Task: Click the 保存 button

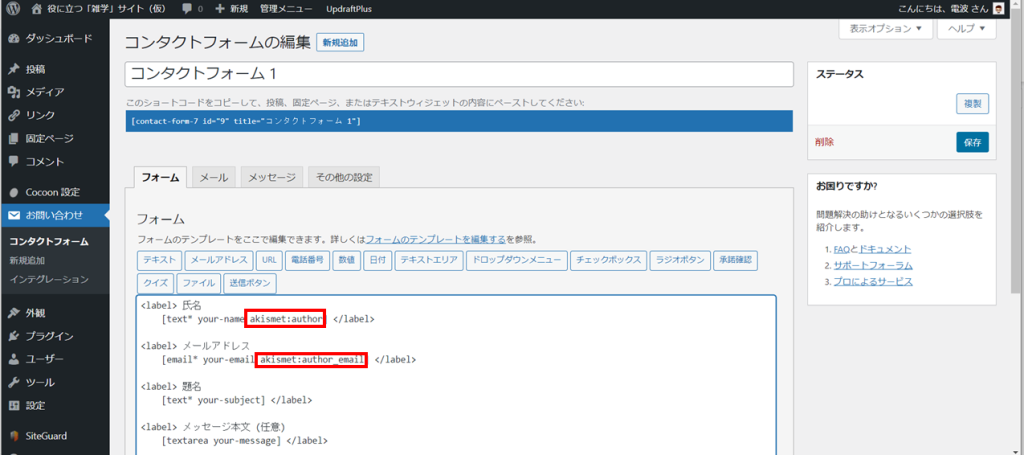Action: tap(972, 142)
